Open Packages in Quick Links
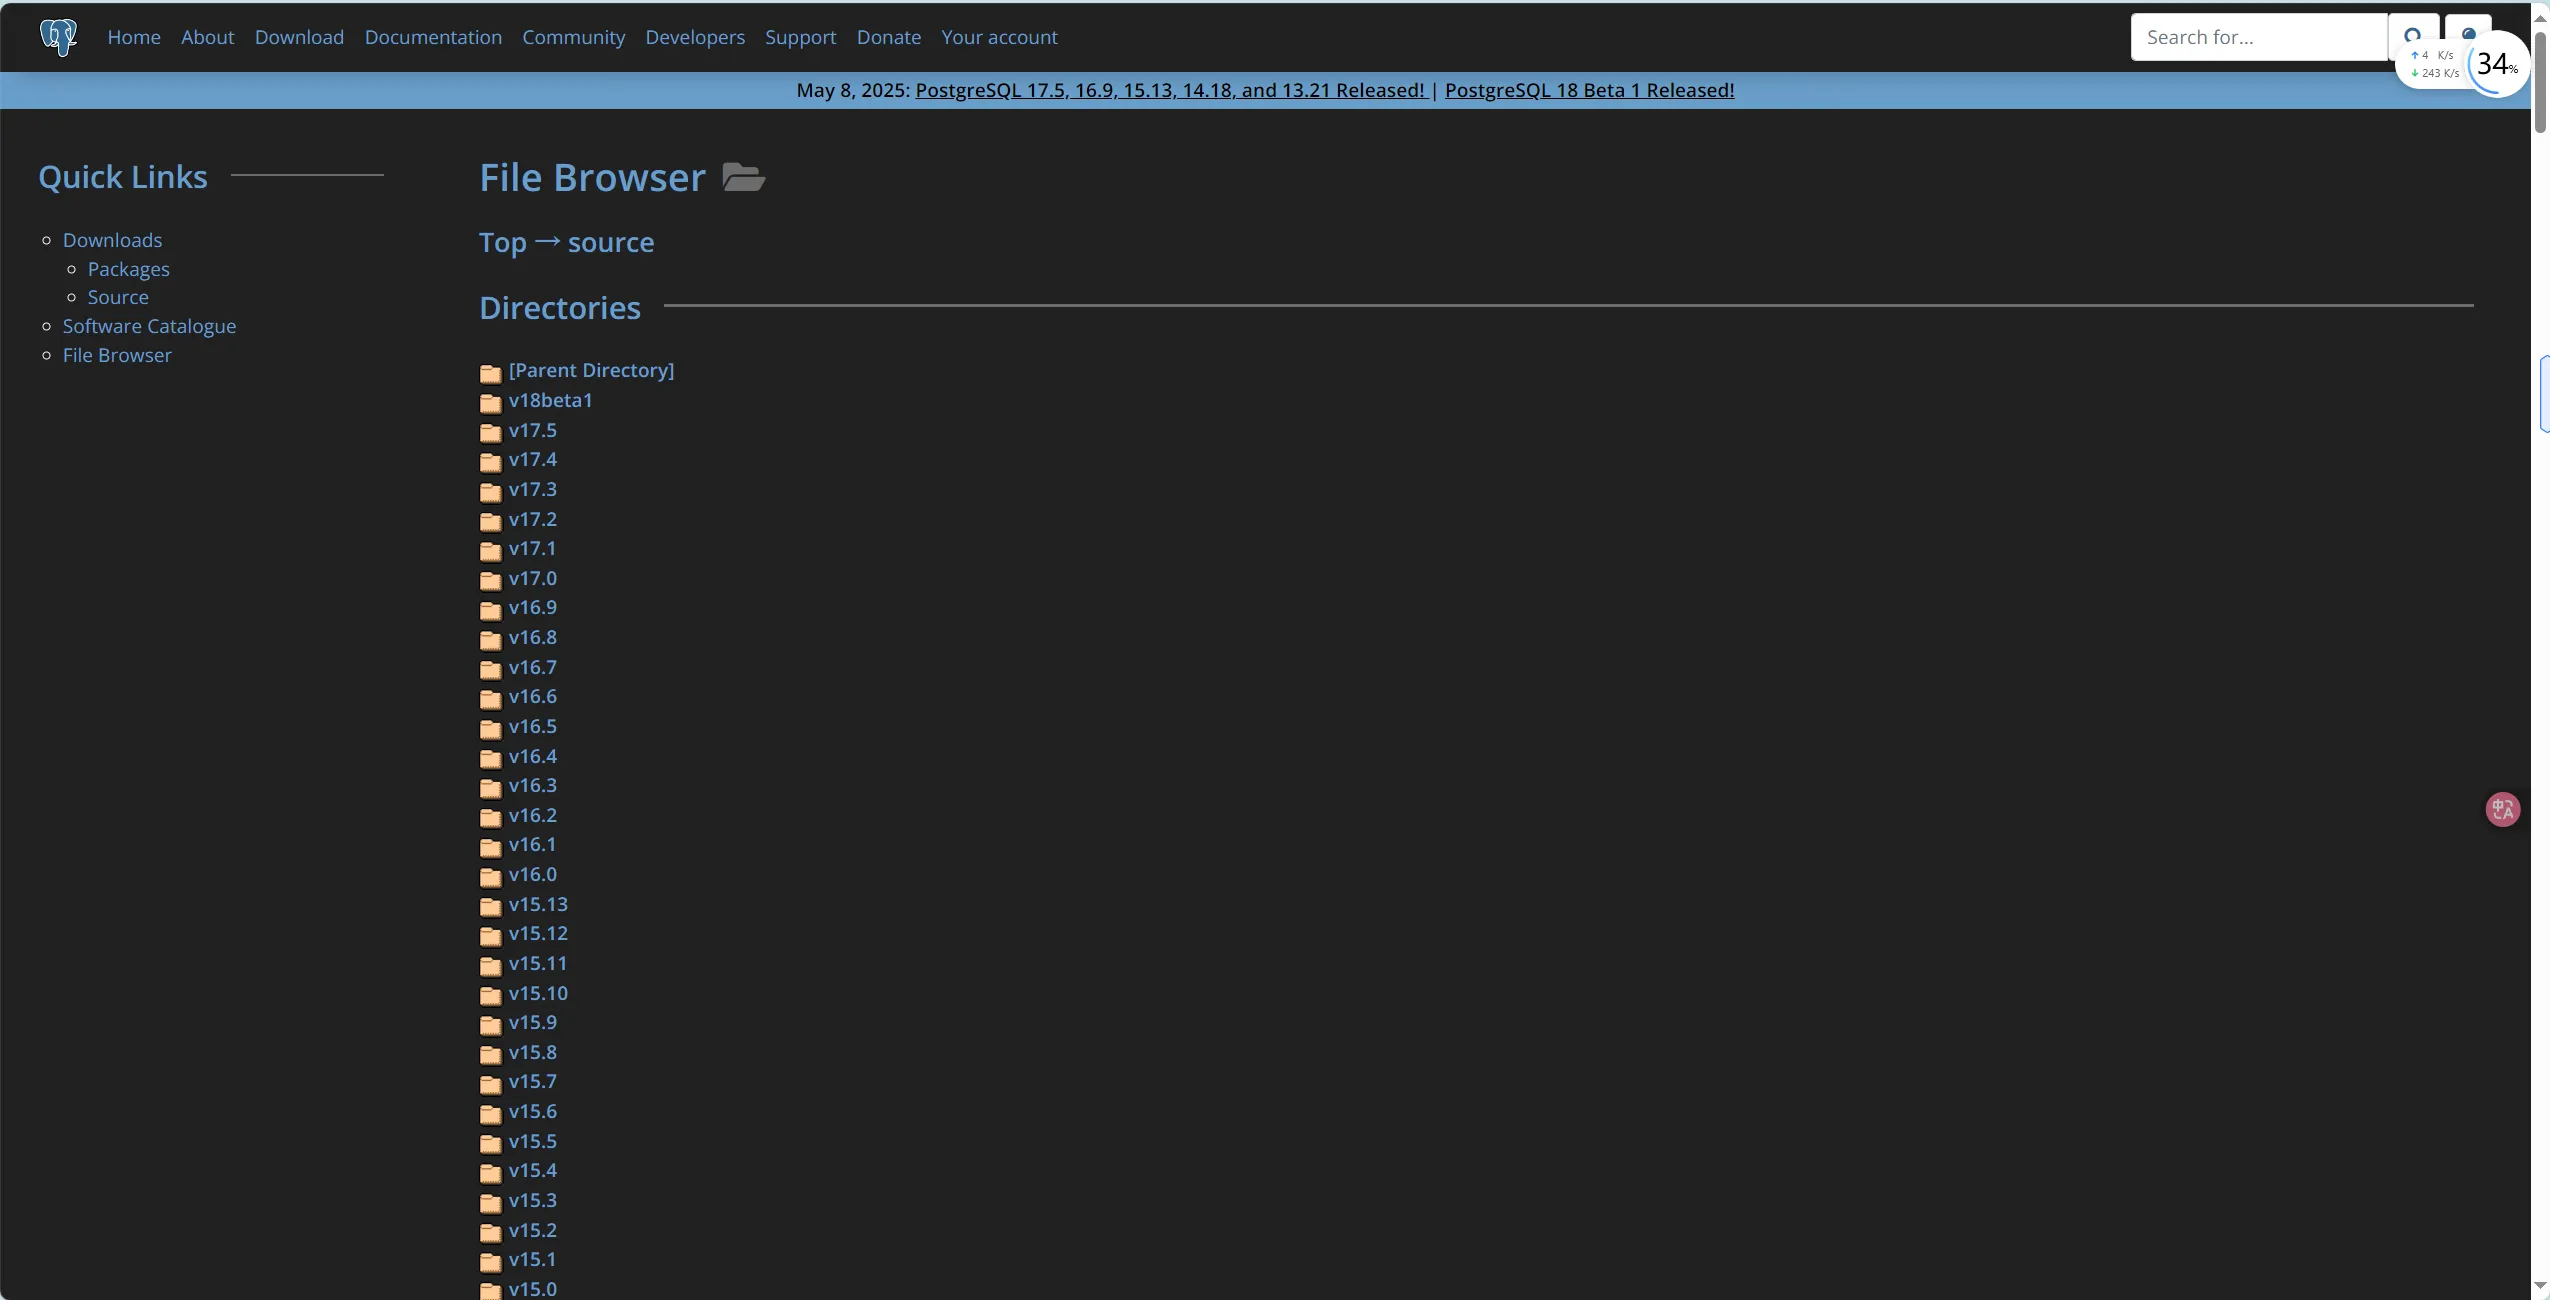 click(128, 269)
